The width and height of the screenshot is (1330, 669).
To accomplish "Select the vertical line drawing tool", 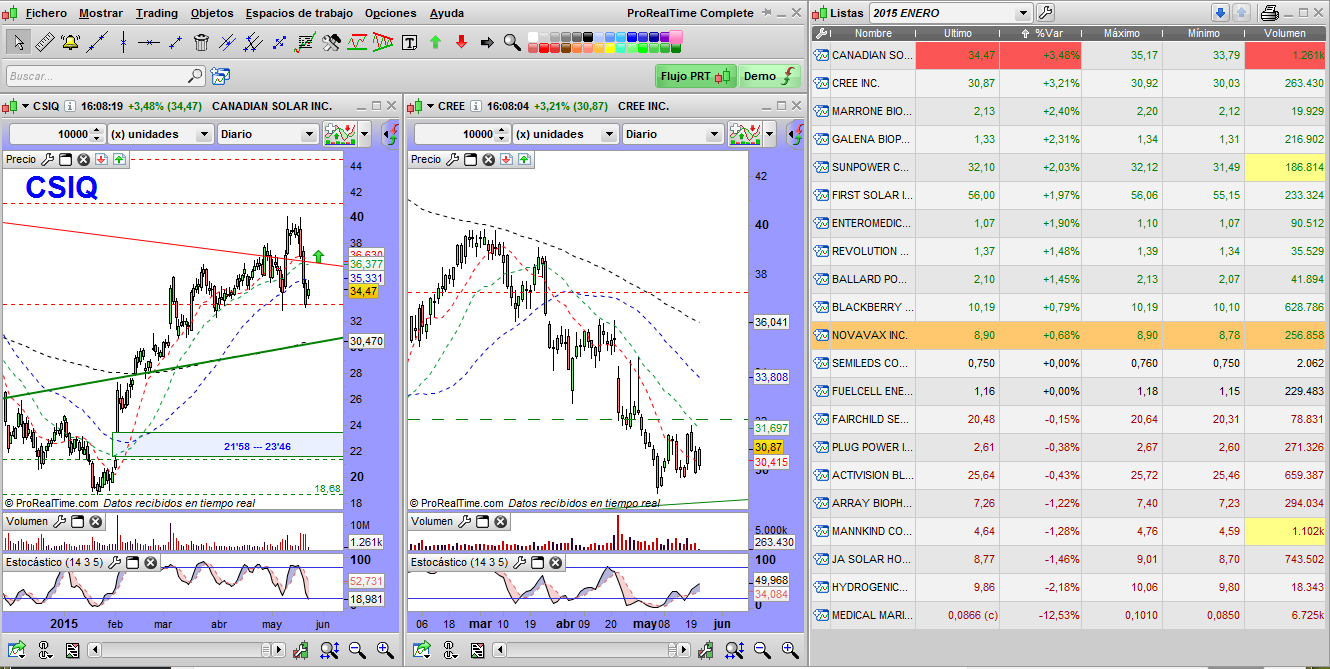I will [x=123, y=42].
